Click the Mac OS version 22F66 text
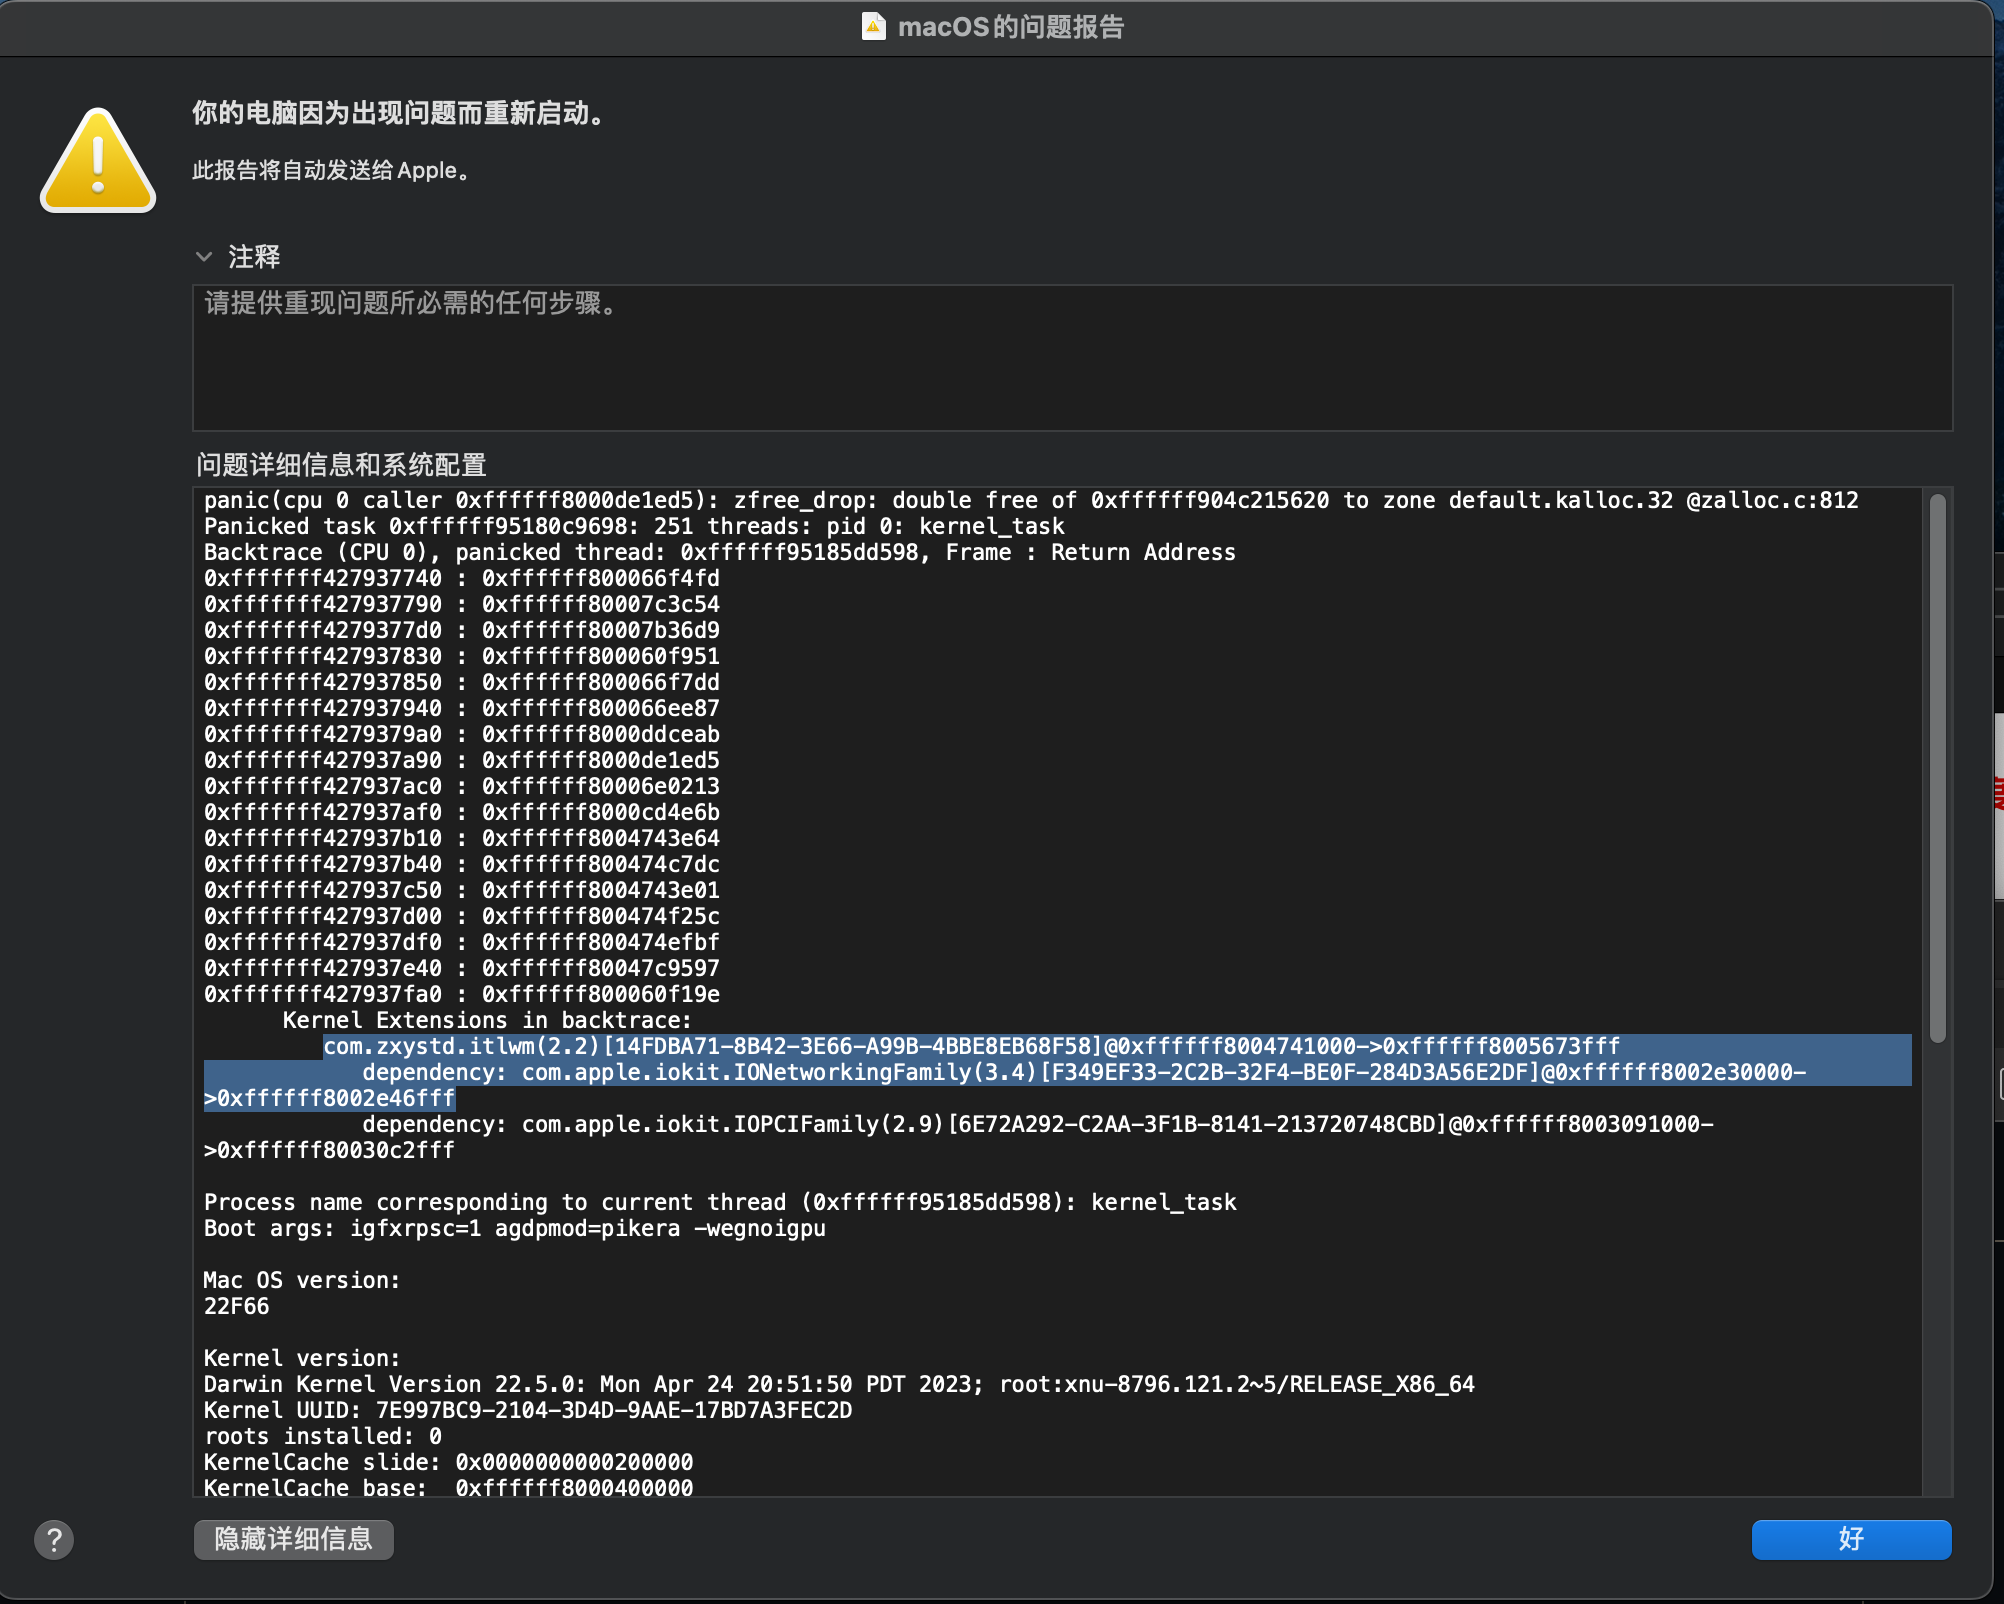The height and width of the screenshot is (1604, 2004). coord(236,1306)
